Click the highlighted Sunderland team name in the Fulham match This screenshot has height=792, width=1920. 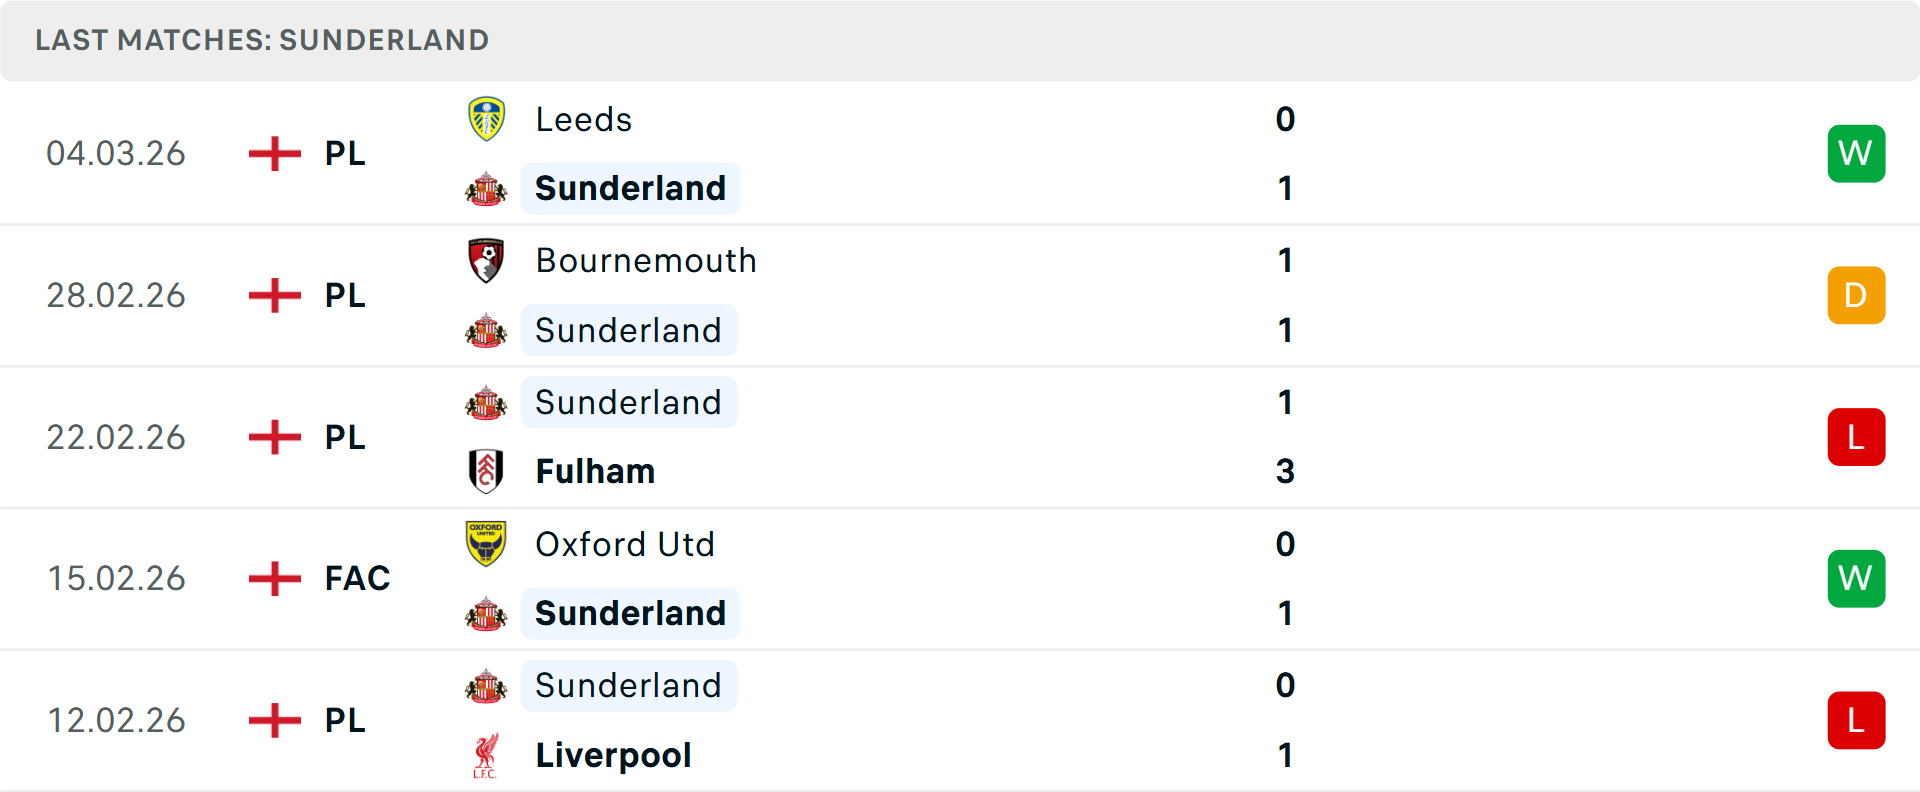(x=629, y=402)
